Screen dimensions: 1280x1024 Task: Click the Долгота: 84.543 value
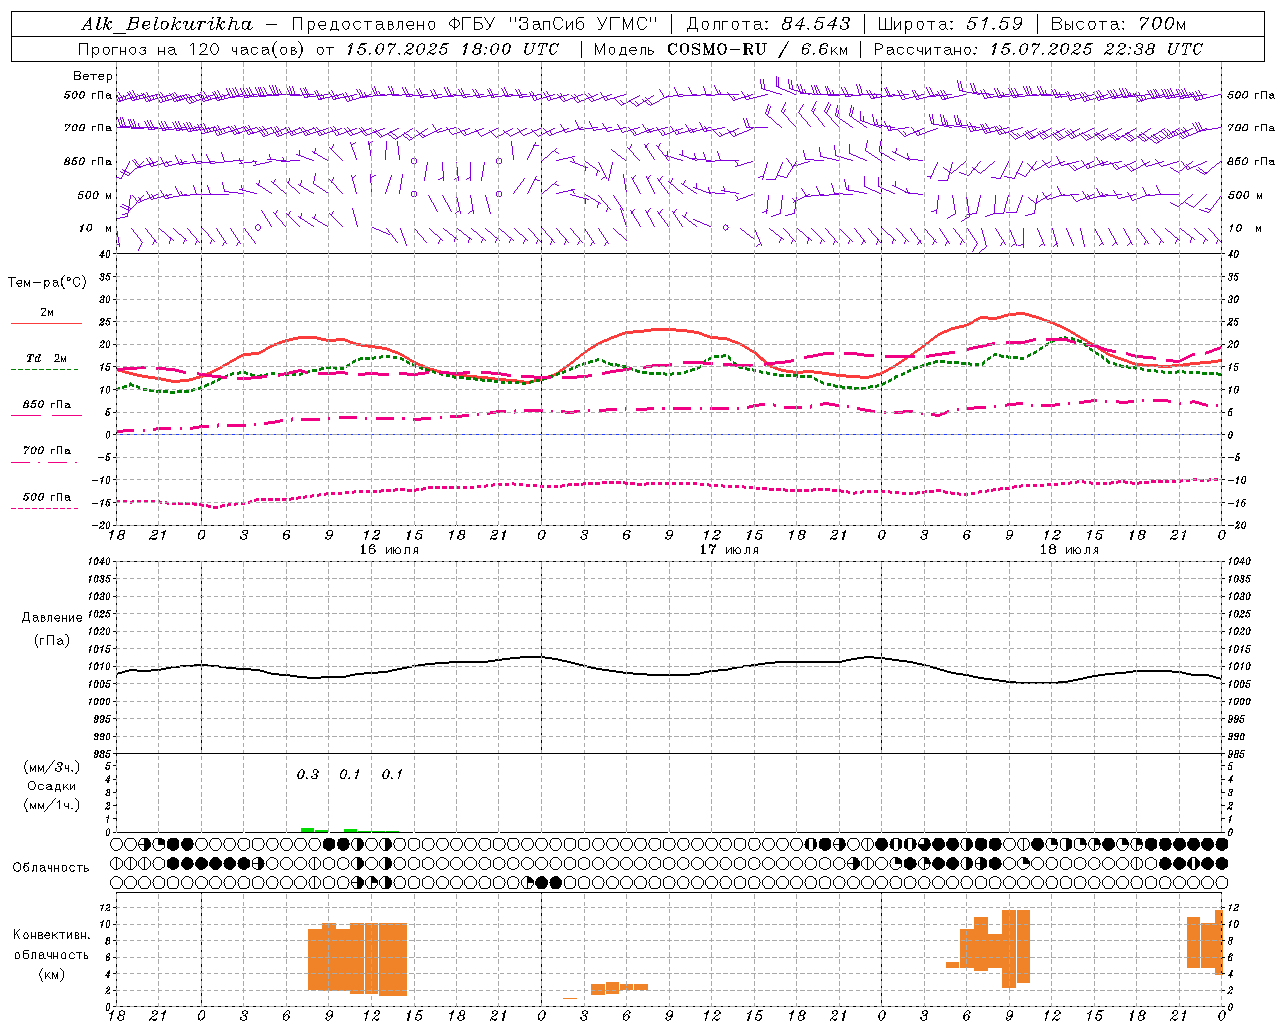point(769,24)
